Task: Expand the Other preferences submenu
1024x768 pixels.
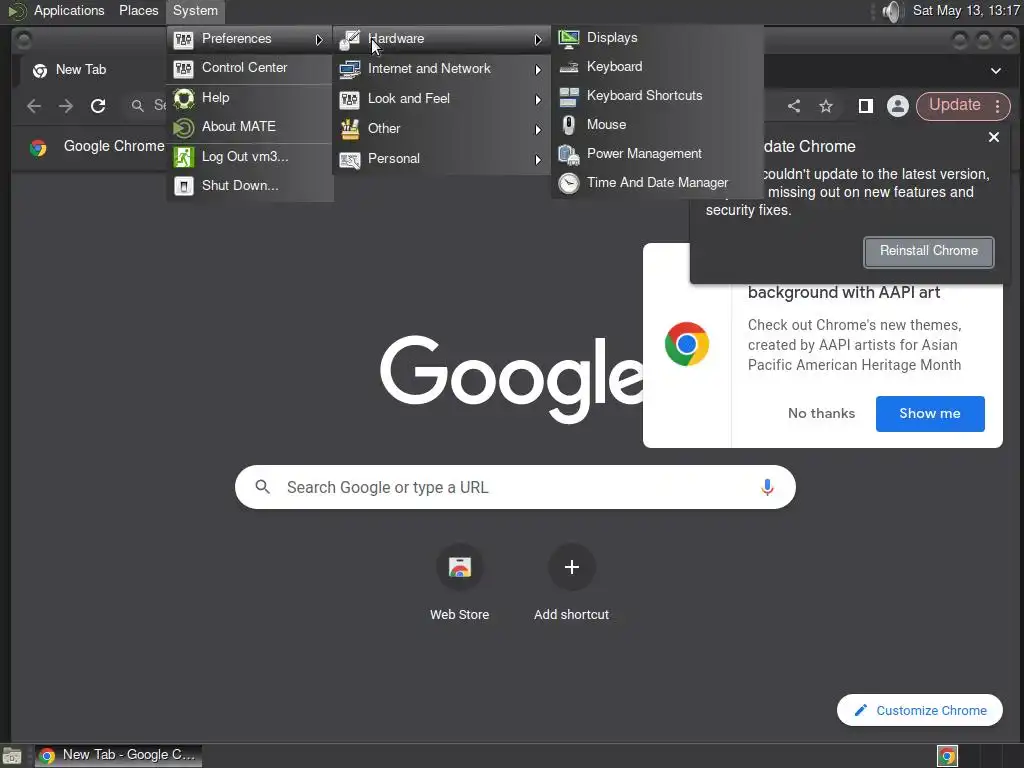Action: pos(442,129)
